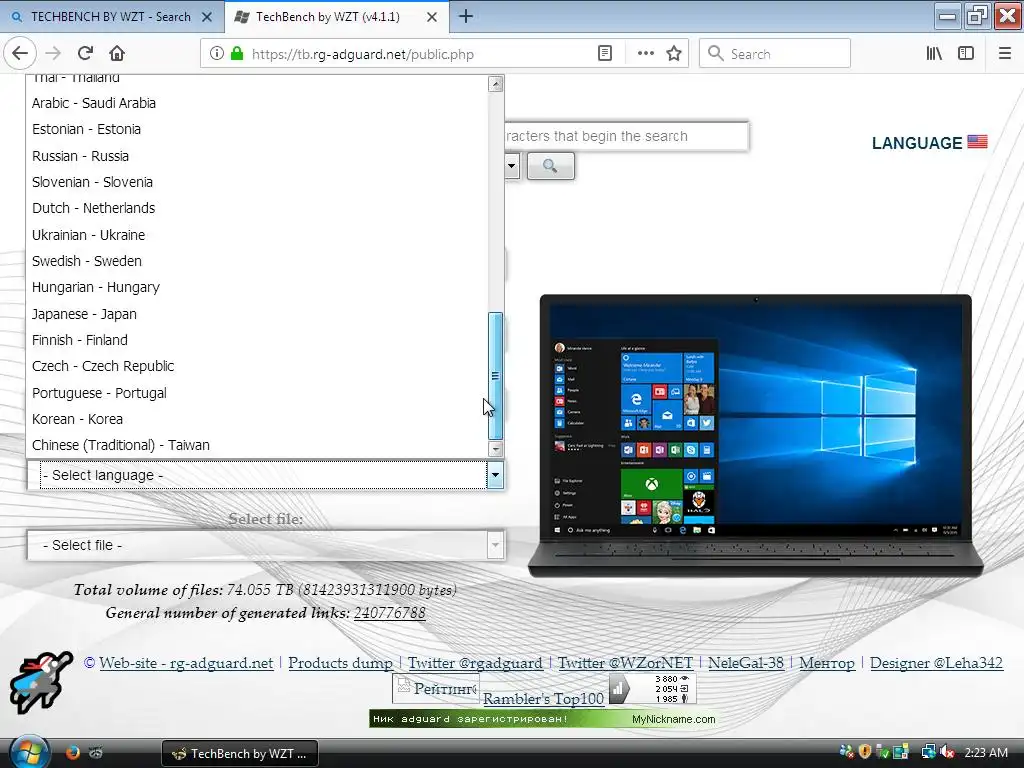
Task: Visit Twitter @rgadguard link
Action: coord(475,663)
